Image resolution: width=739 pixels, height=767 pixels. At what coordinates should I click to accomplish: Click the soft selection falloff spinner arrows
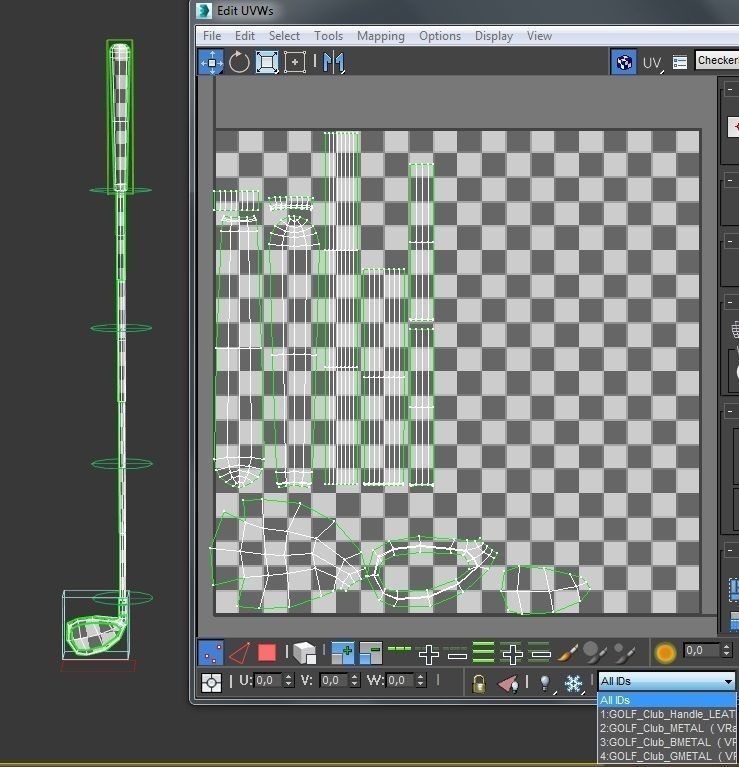pyautogui.click(x=726, y=650)
